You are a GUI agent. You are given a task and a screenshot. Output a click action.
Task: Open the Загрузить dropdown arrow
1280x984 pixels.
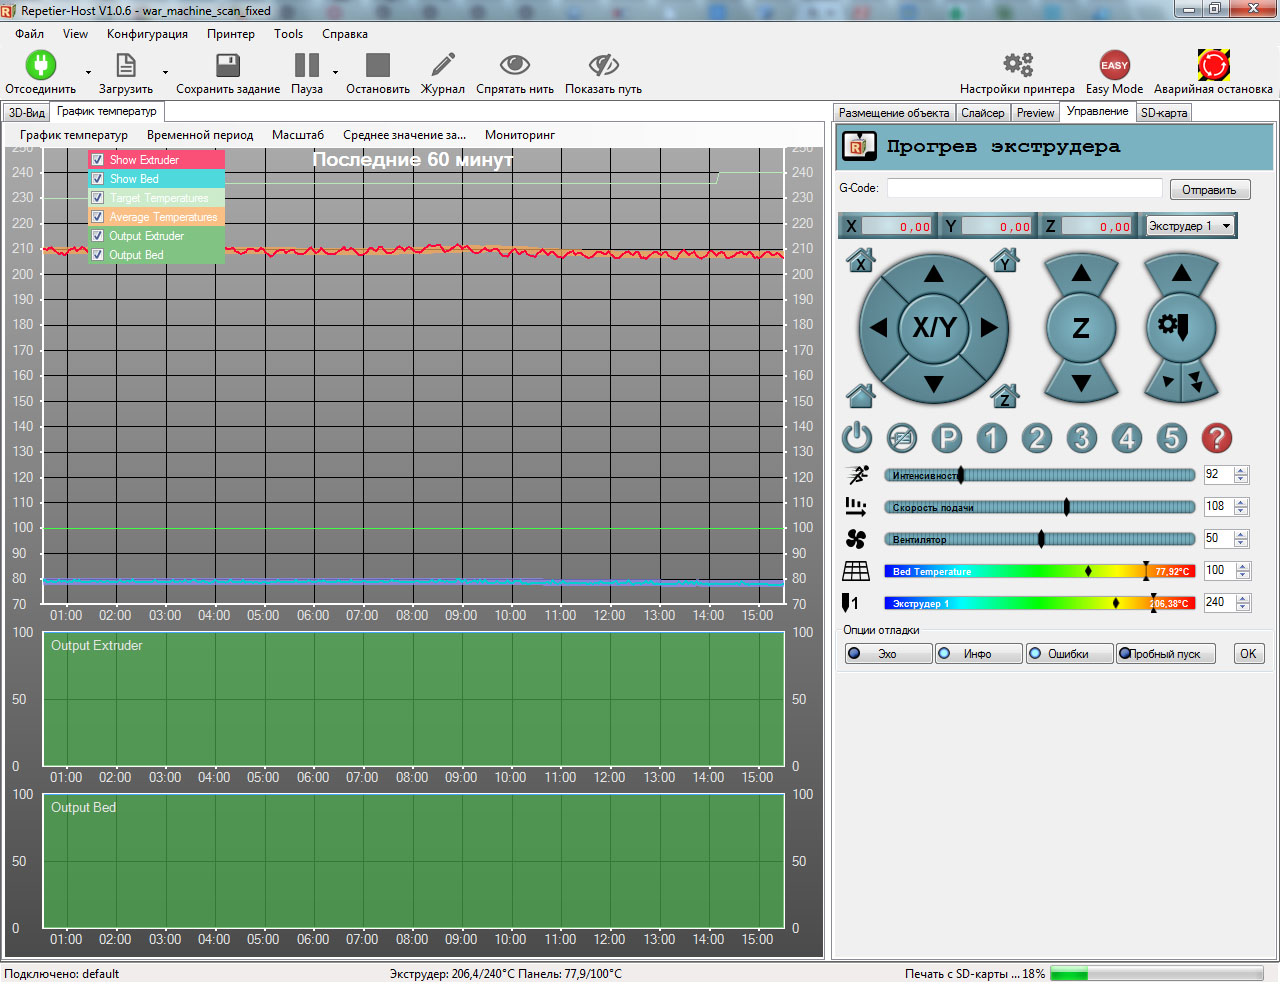tap(165, 73)
